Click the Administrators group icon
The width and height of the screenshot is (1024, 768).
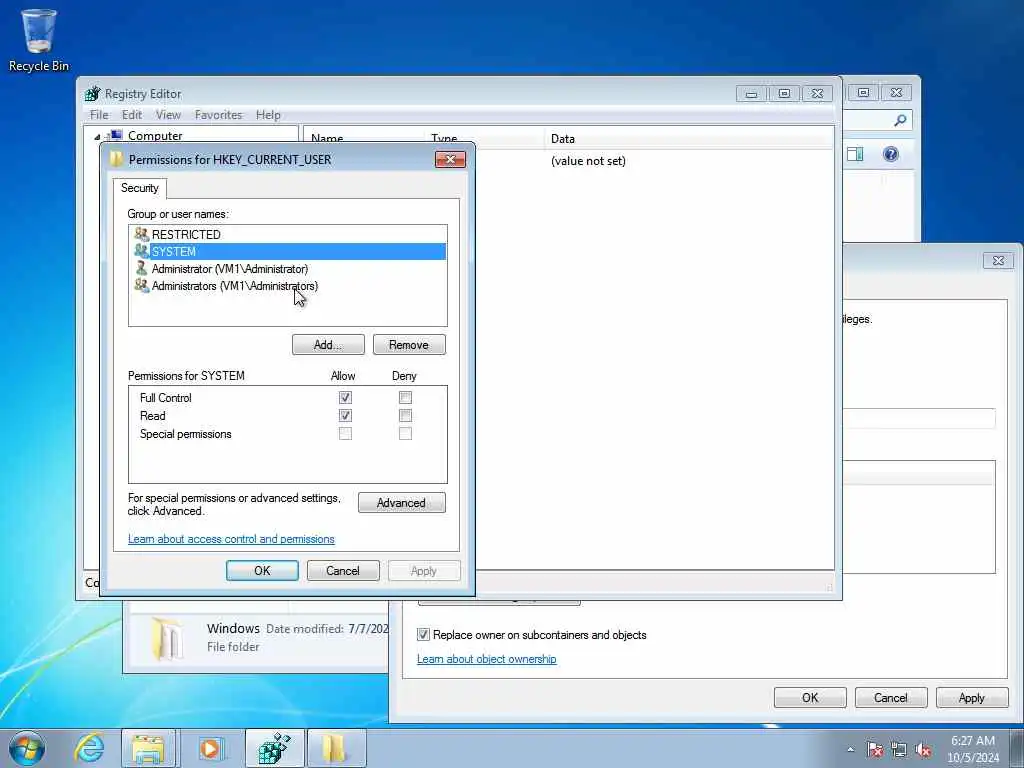coord(141,285)
